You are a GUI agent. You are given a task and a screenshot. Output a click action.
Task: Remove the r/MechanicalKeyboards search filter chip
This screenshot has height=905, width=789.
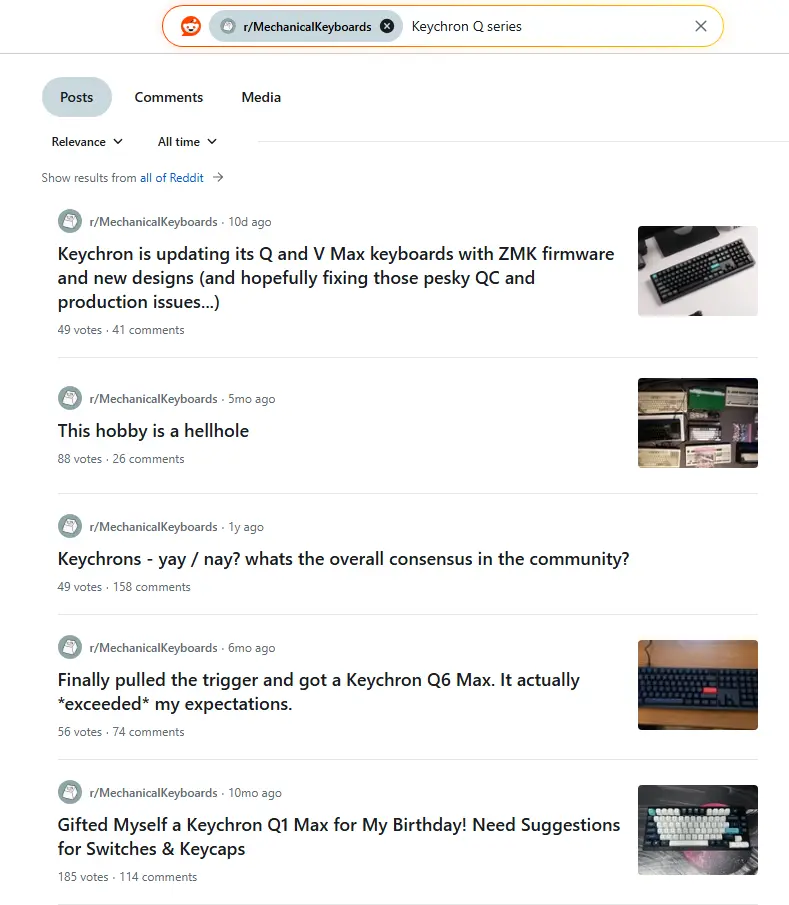(x=387, y=26)
